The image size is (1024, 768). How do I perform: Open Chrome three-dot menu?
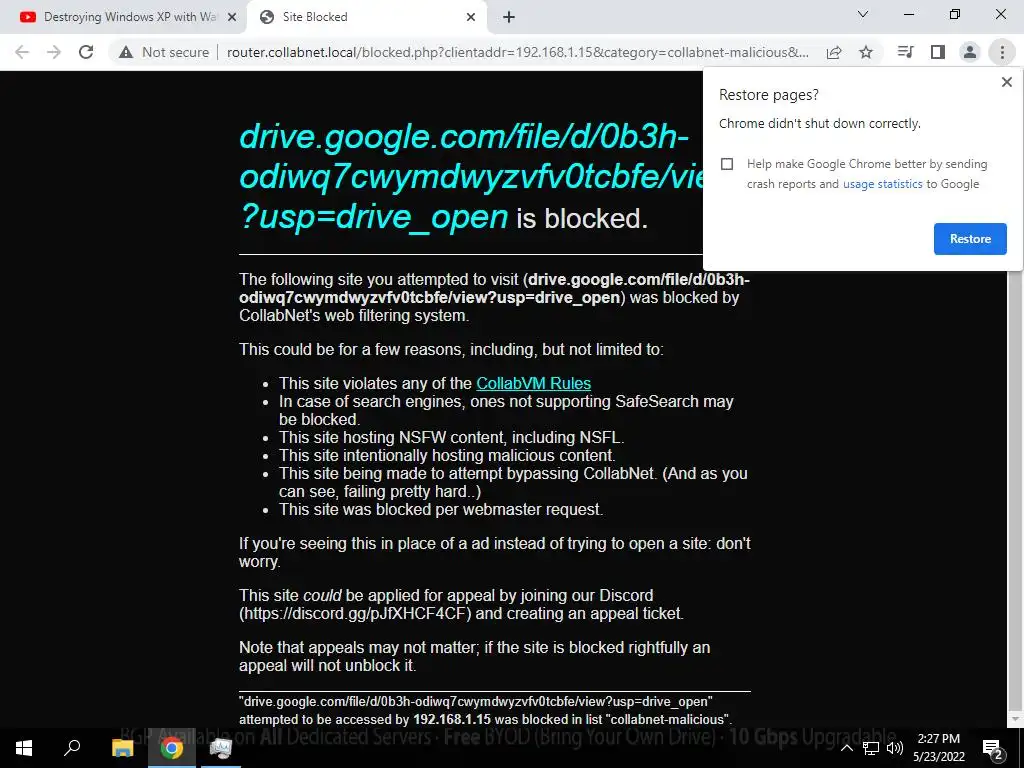[x=1002, y=52]
